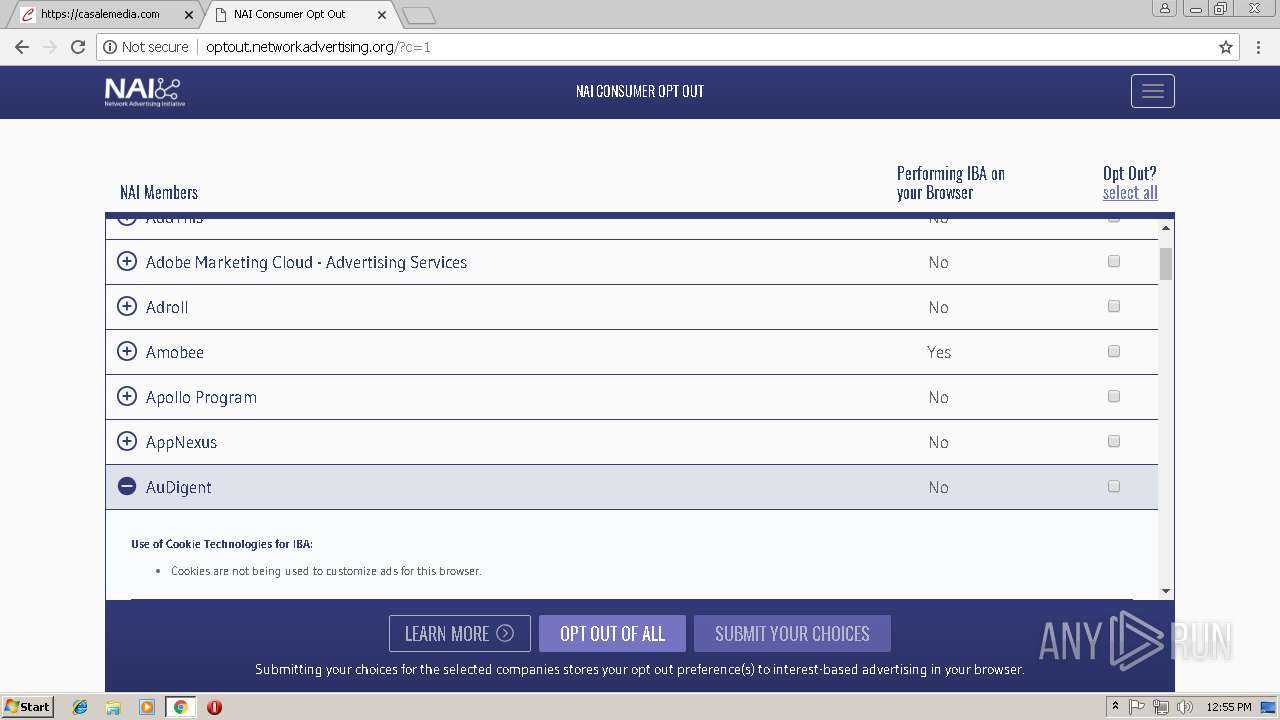The height and width of the screenshot is (720, 1280).
Task: Open File Explorer from taskbar
Action: click(x=113, y=707)
